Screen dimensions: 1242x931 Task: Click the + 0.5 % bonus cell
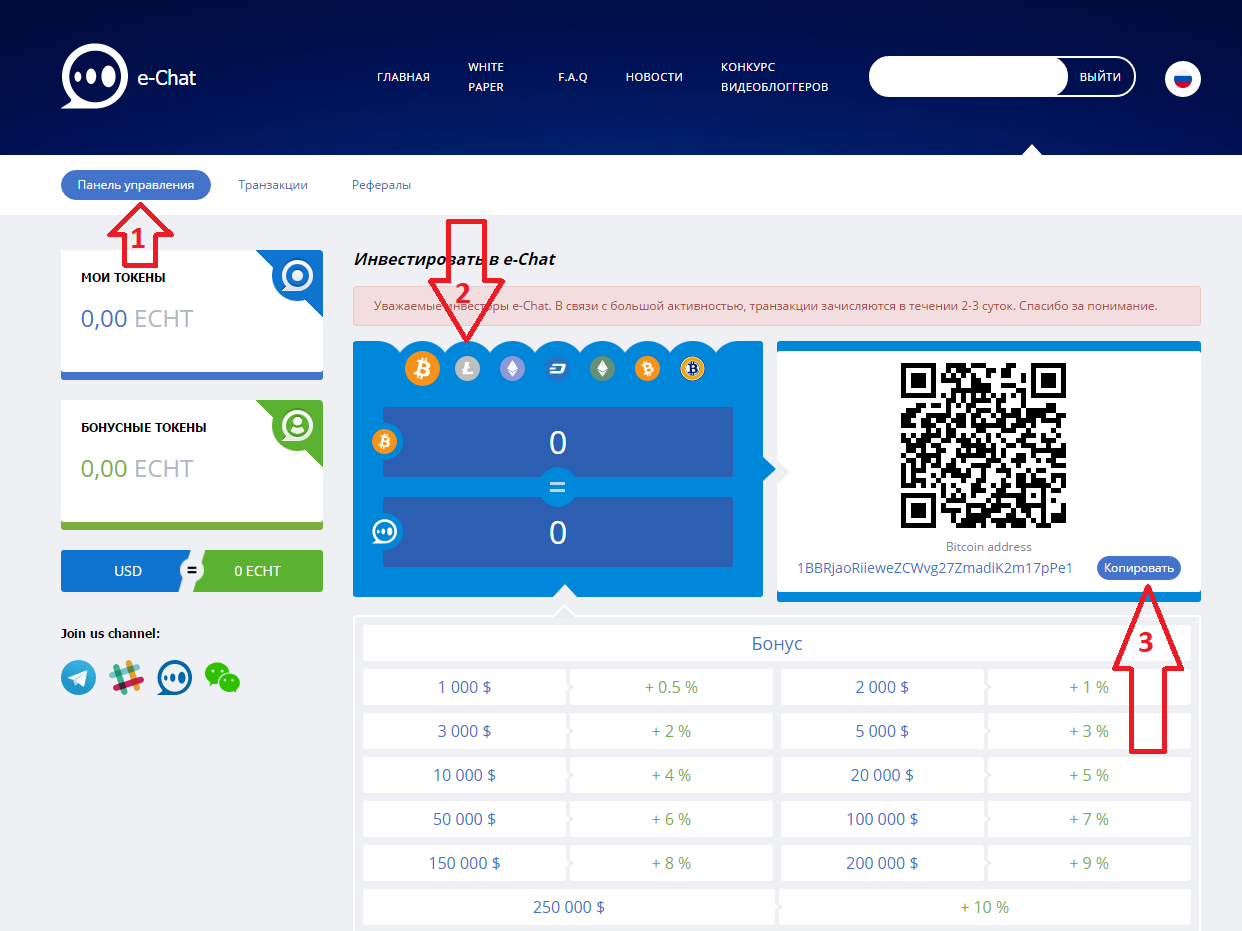(x=671, y=687)
